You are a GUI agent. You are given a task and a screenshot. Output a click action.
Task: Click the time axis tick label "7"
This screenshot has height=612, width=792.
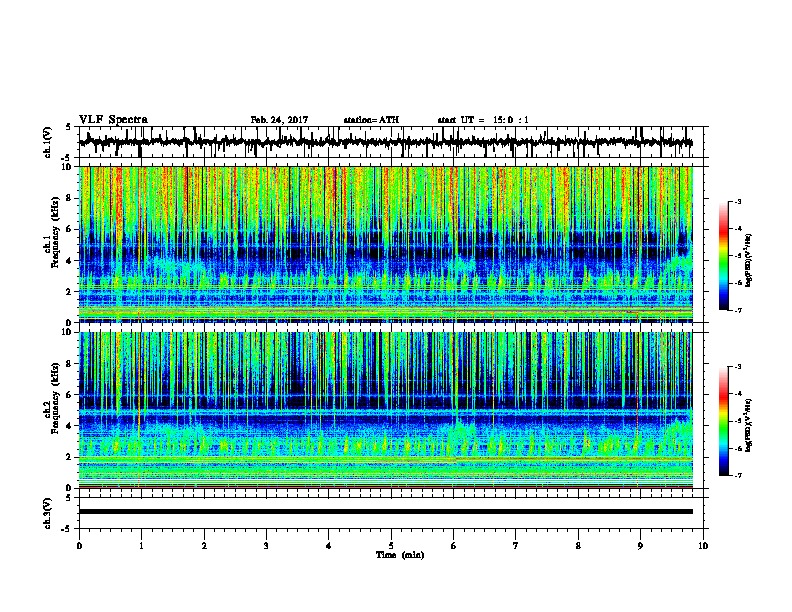516,545
